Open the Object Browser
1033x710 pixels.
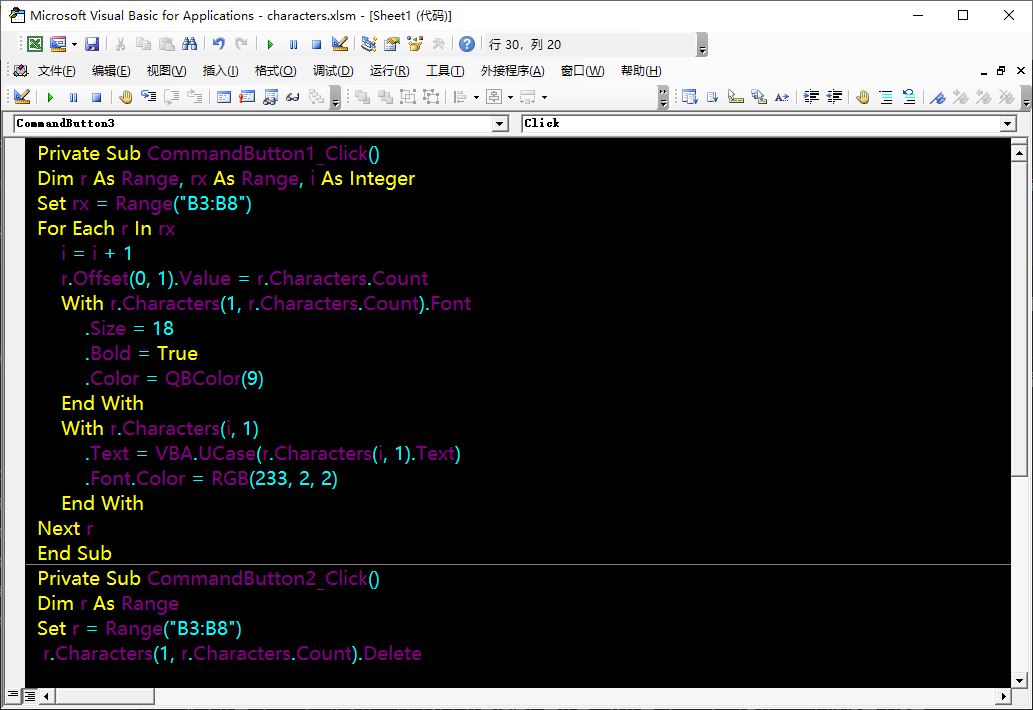point(415,44)
